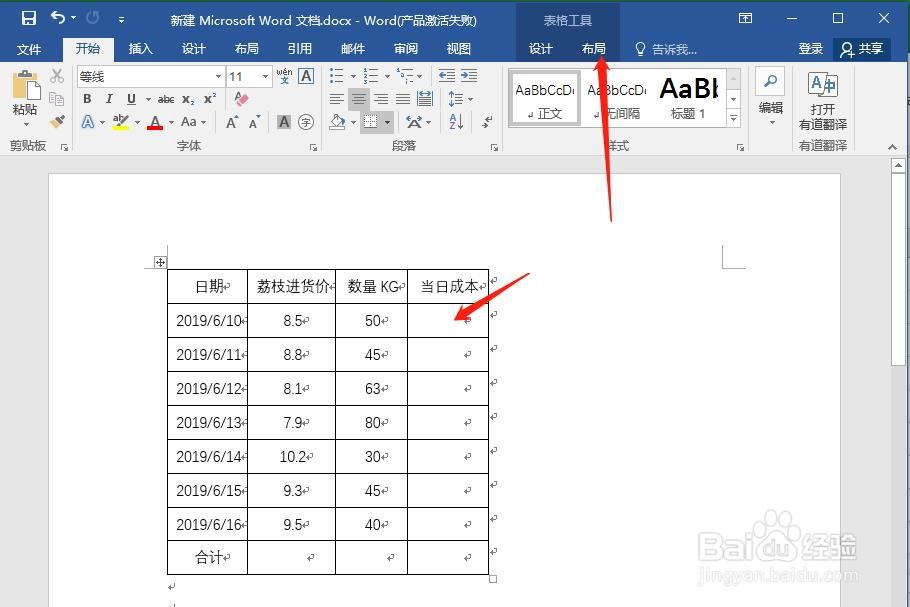Image resolution: width=910 pixels, height=607 pixels.
Task: Click the Numbering list icon
Action: point(371,76)
